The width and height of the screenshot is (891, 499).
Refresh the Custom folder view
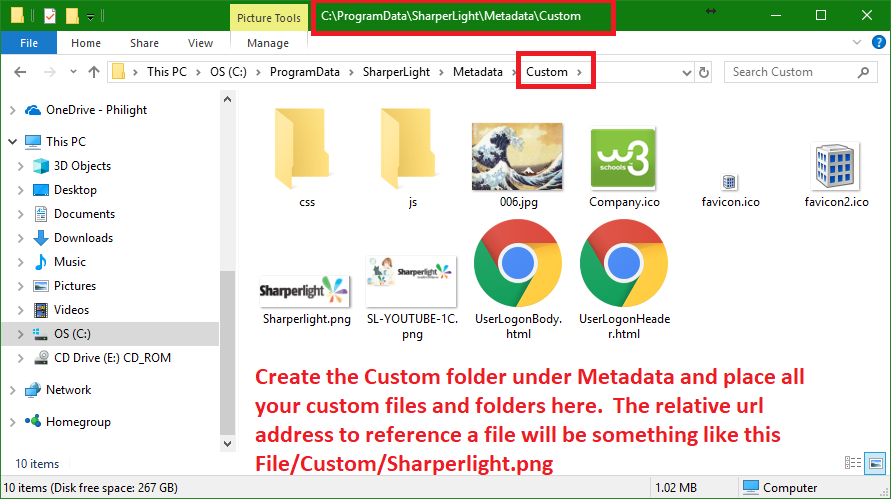pos(704,72)
